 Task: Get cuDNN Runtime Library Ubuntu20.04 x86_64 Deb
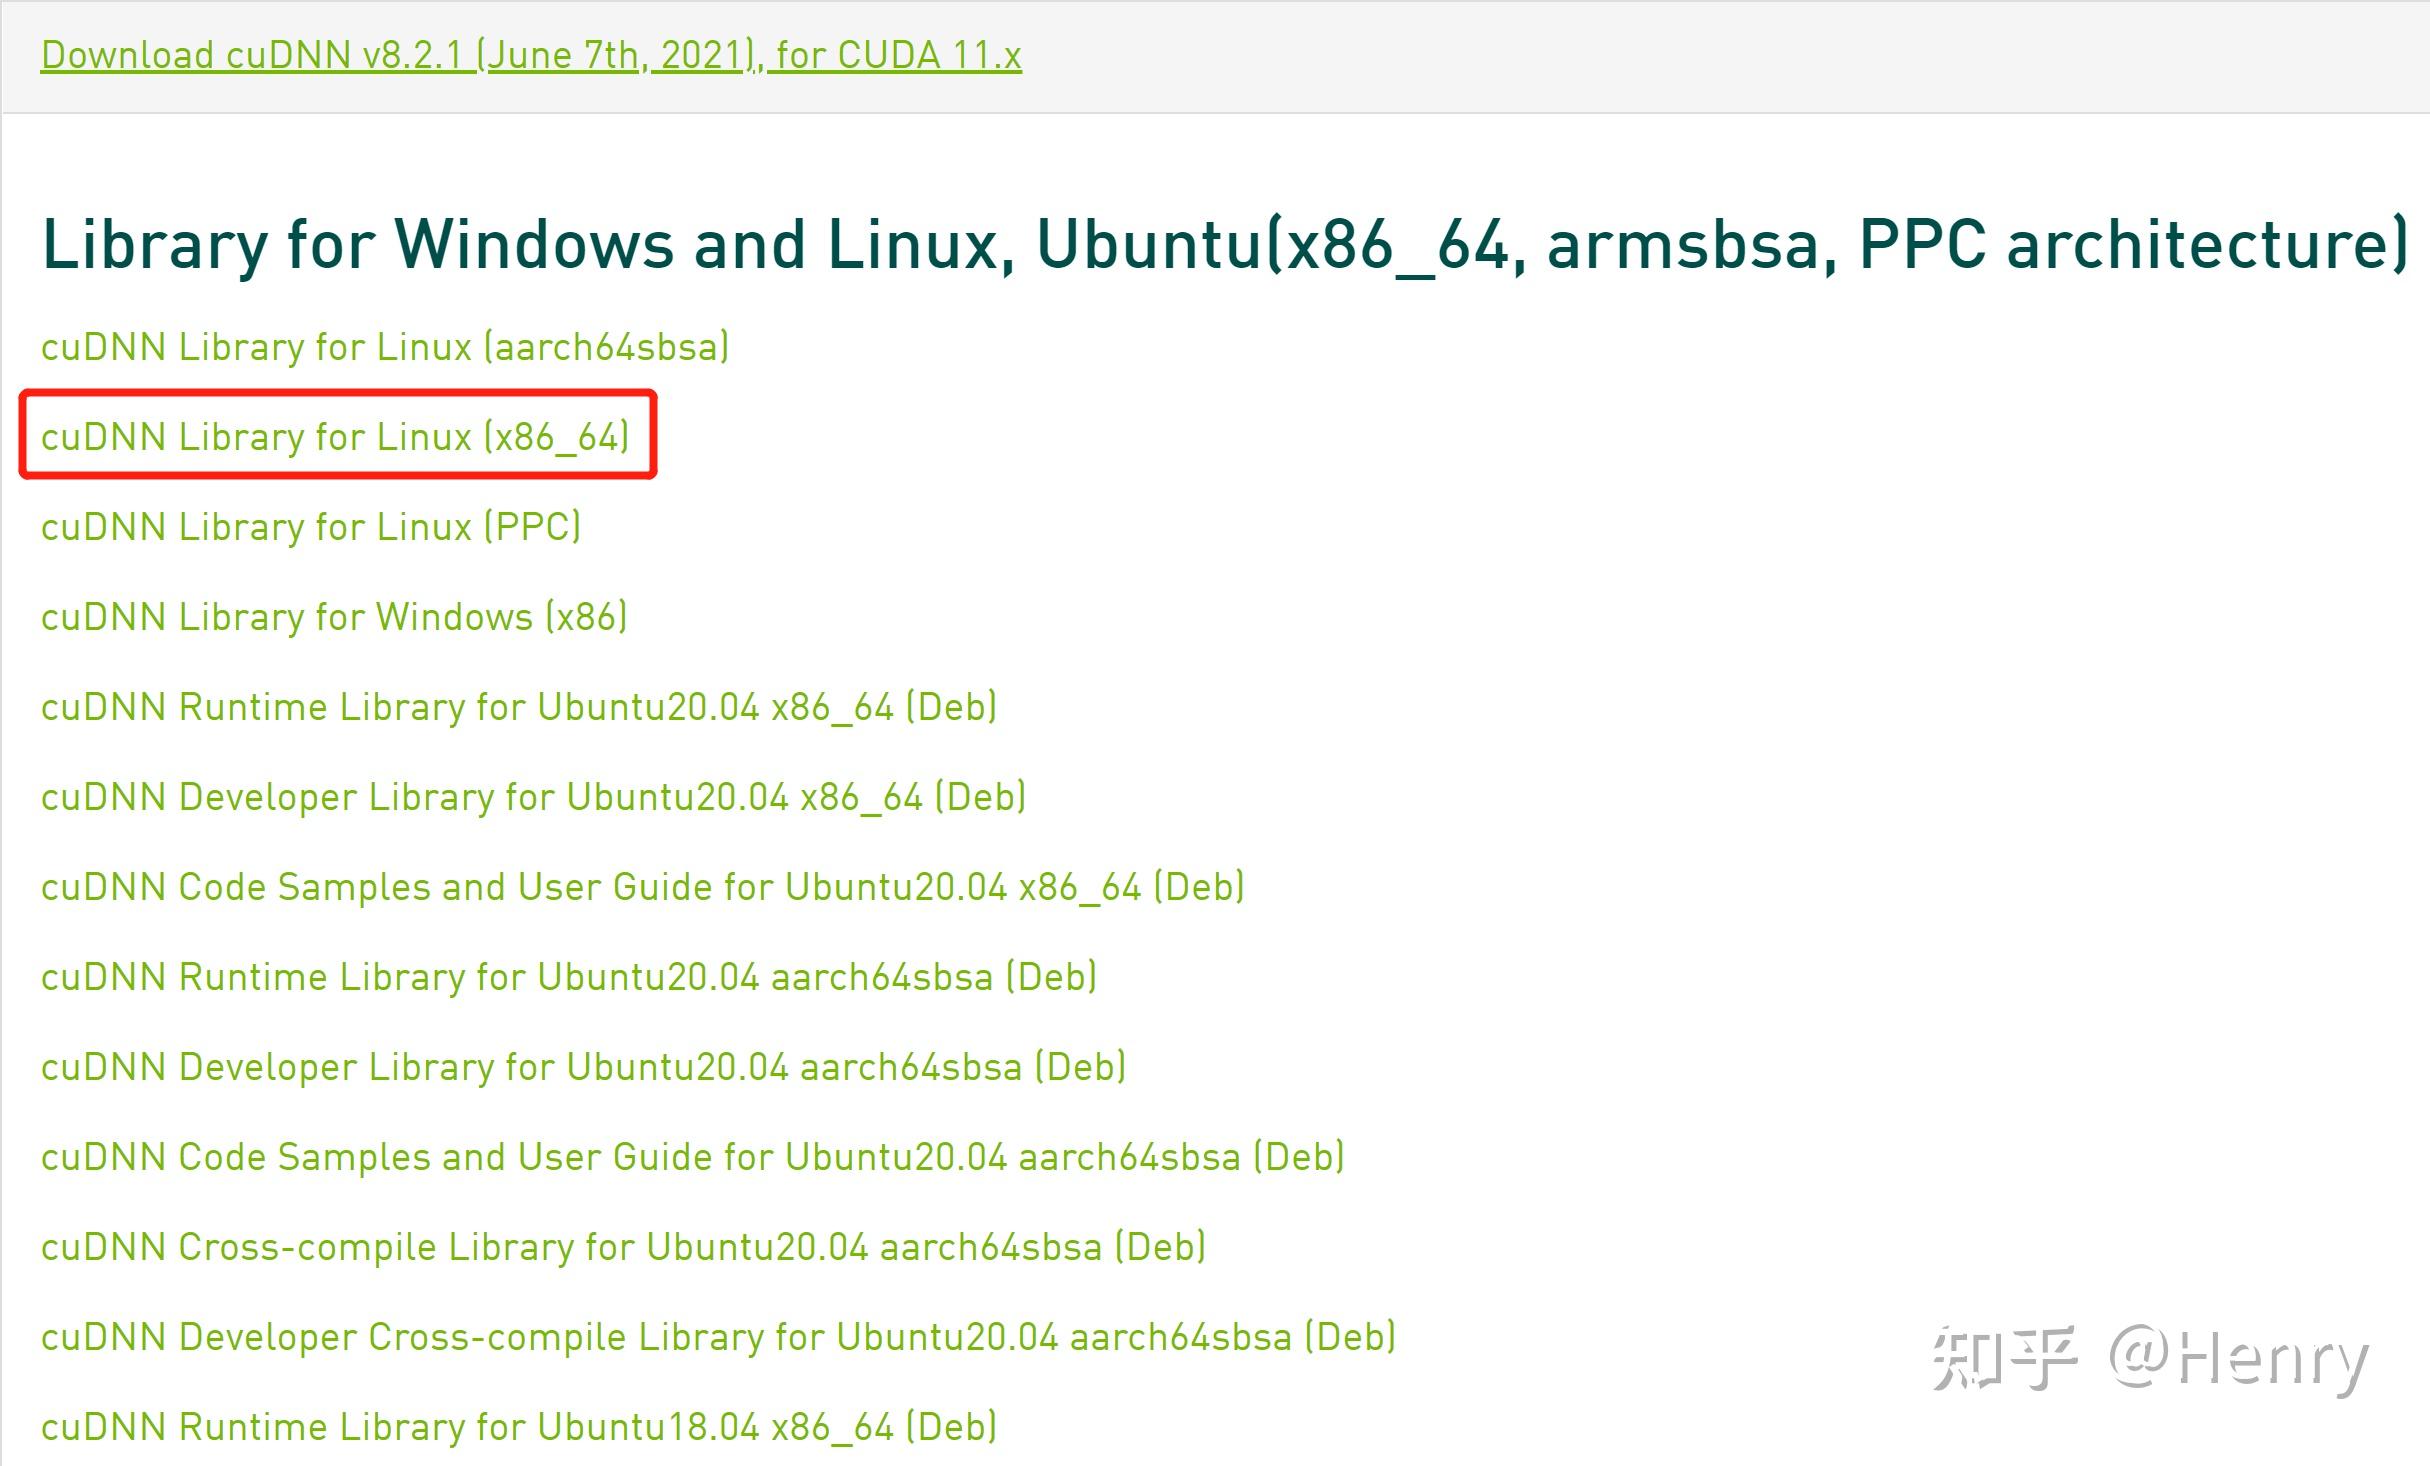(x=518, y=707)
